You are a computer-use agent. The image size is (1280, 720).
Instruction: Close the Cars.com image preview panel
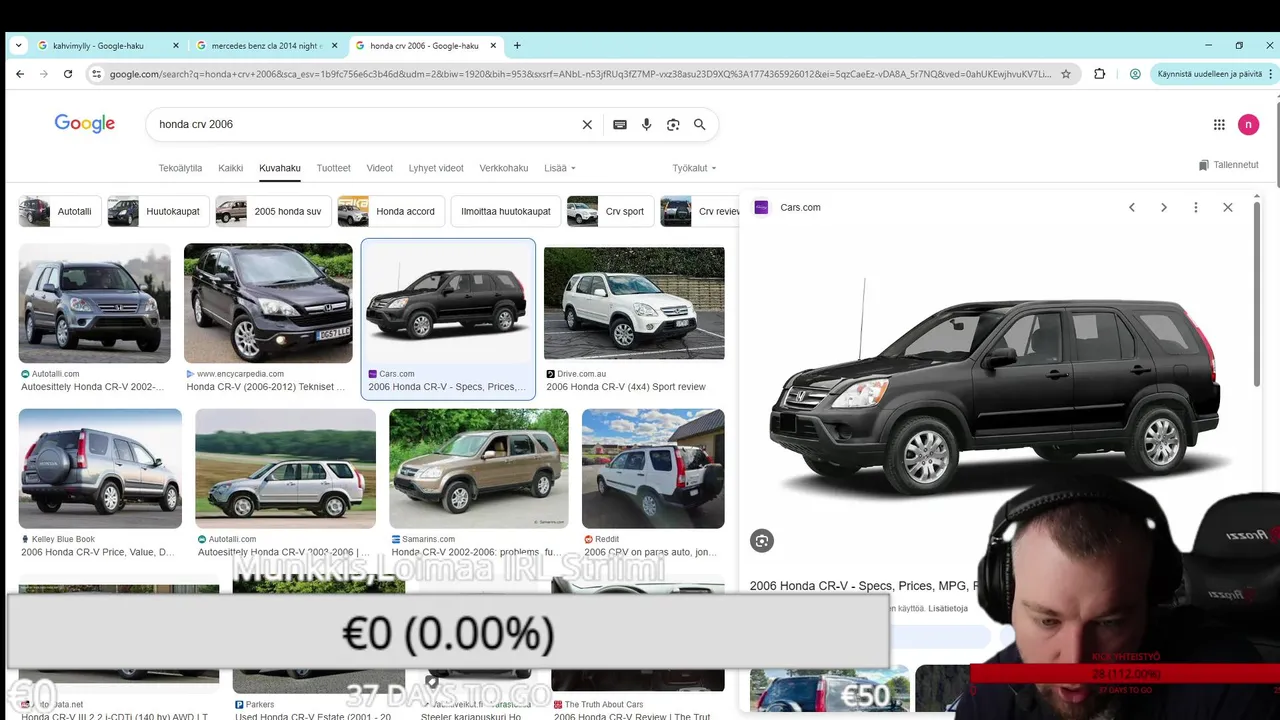(1228, 207)
